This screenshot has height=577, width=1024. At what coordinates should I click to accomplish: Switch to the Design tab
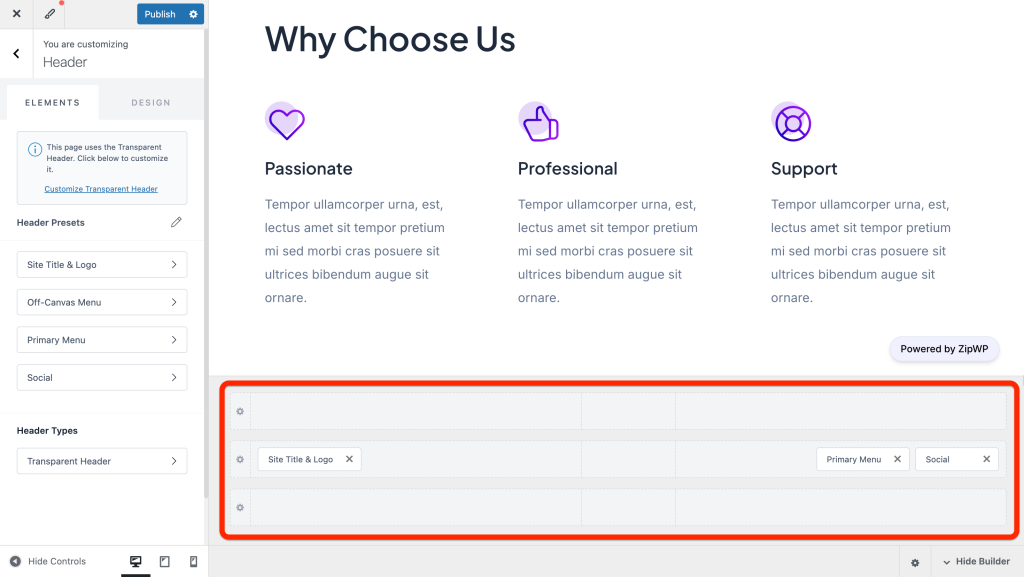pyautogui.click(x=151, y=102)
